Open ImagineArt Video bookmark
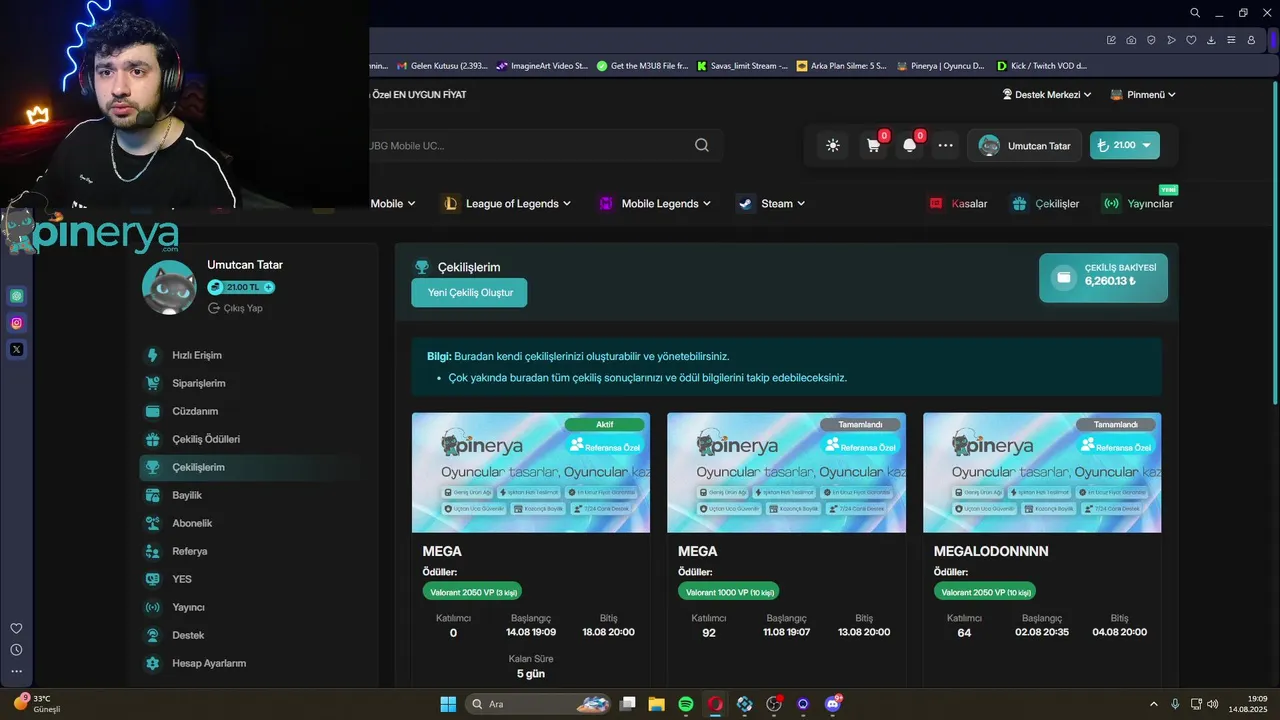The image size is (1280, 720). pyautogui.click(x=542, y=66)
